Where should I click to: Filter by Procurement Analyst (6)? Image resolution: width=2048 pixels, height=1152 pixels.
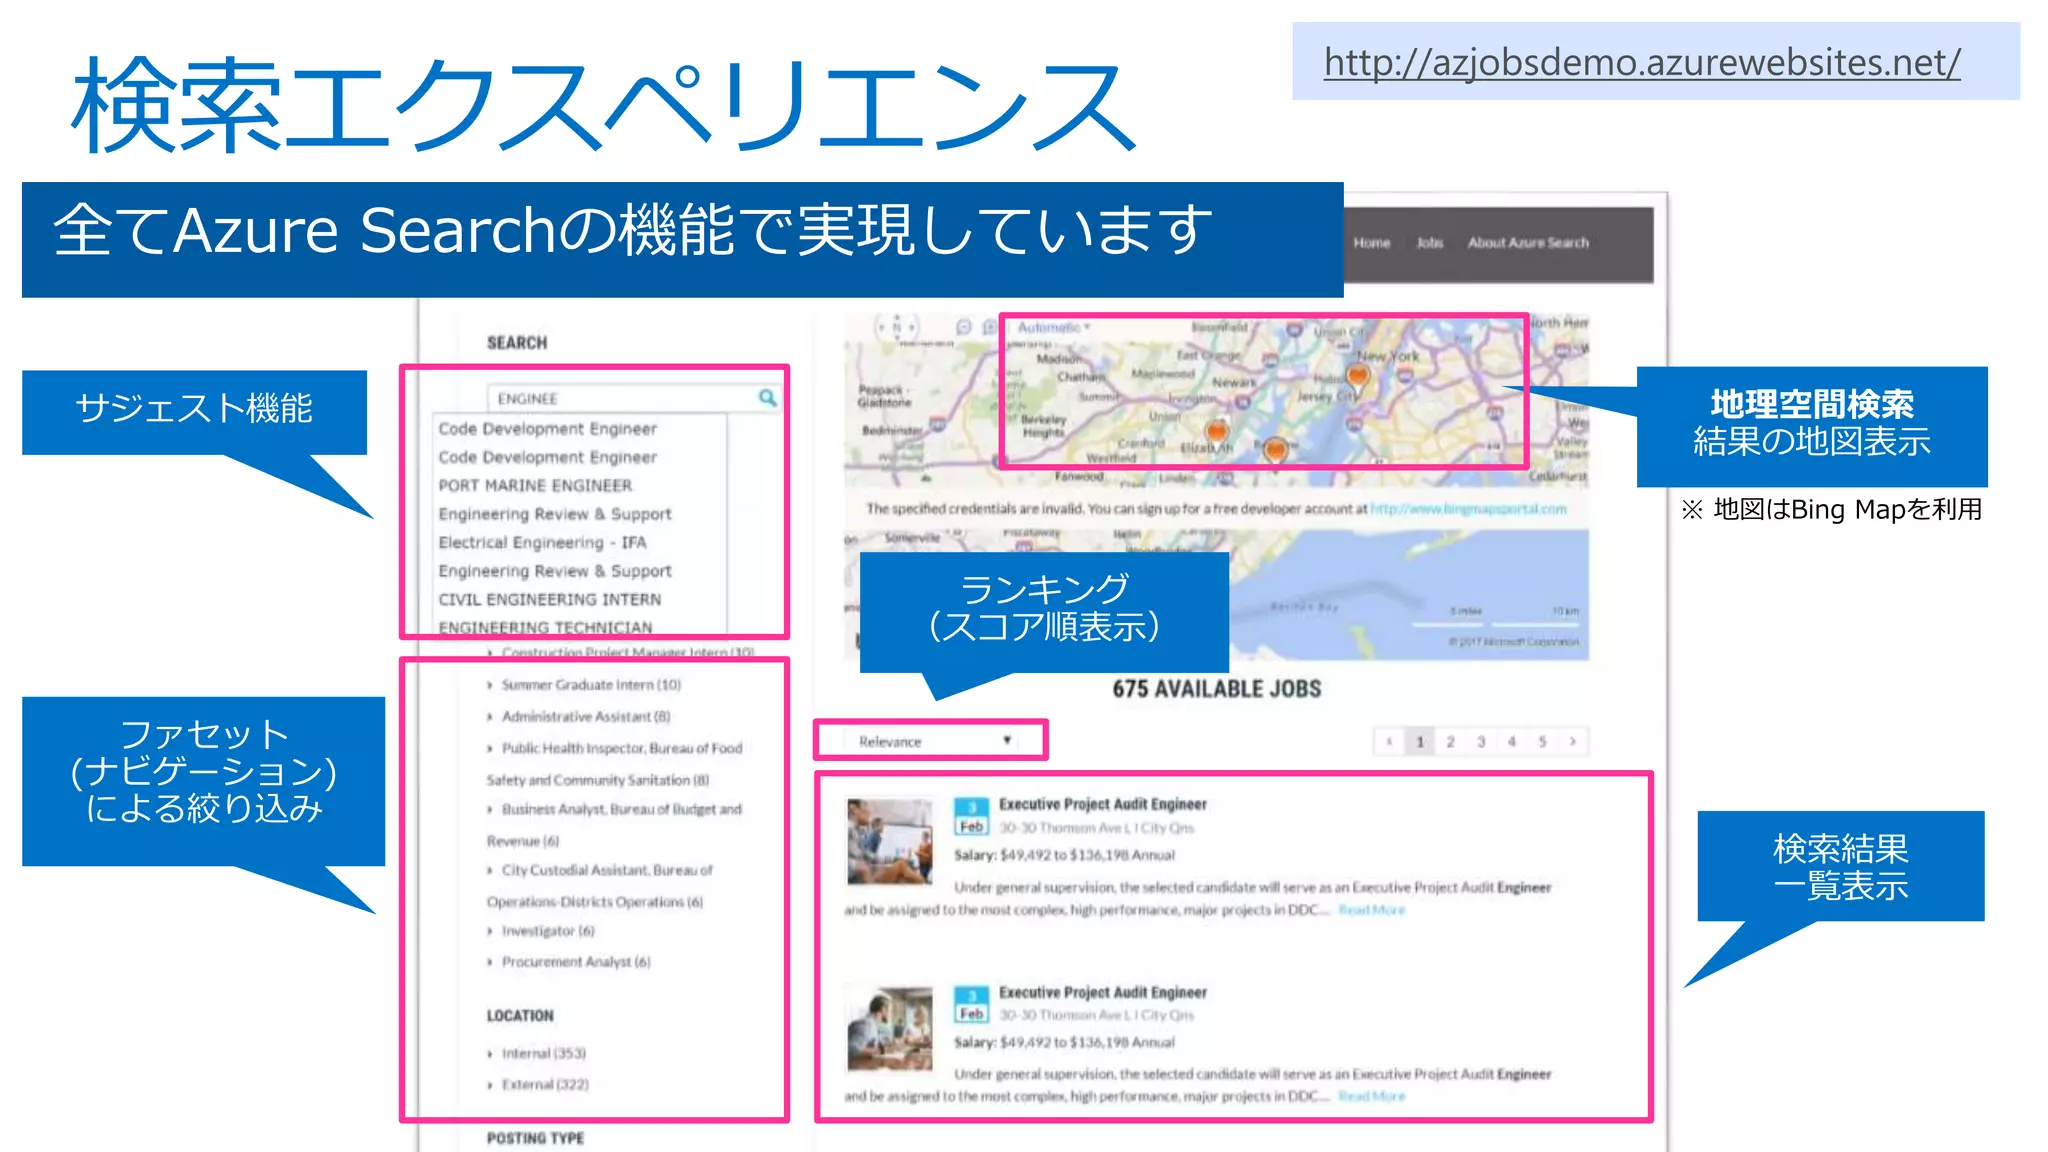576,962
